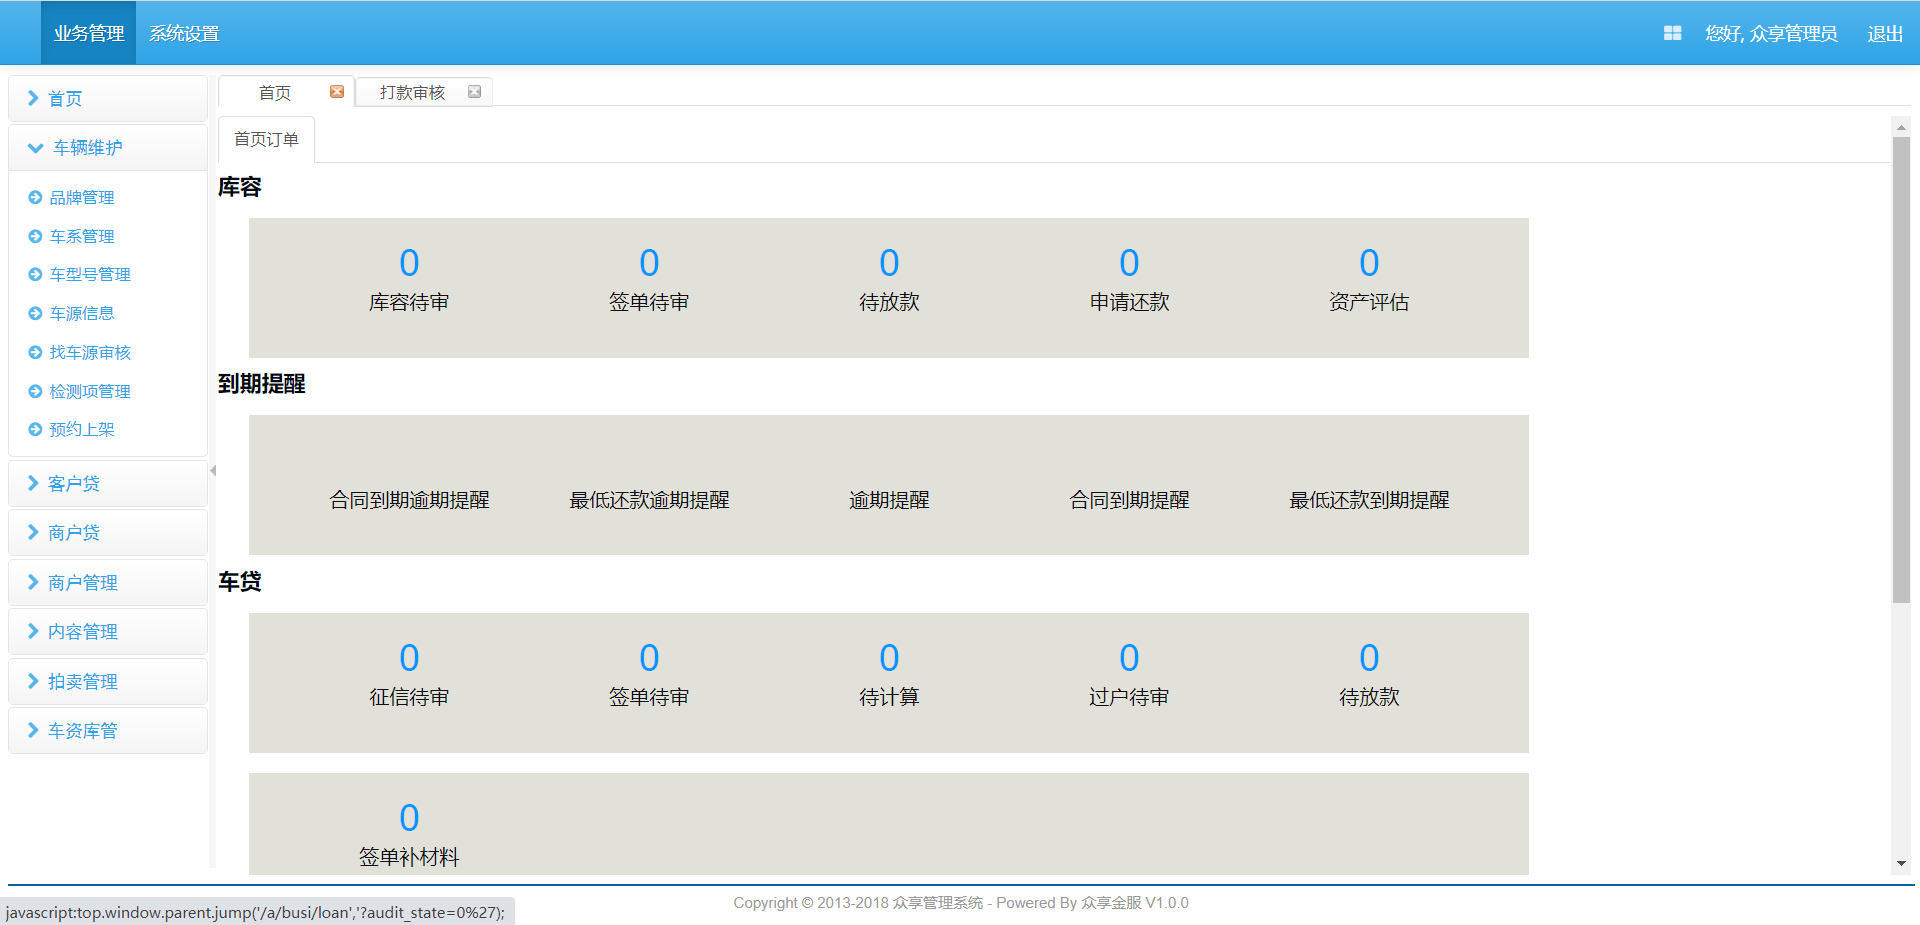Collapse the sidebar using the splitter arrow
Screen dimensions: 1920x925
point(213,470)
